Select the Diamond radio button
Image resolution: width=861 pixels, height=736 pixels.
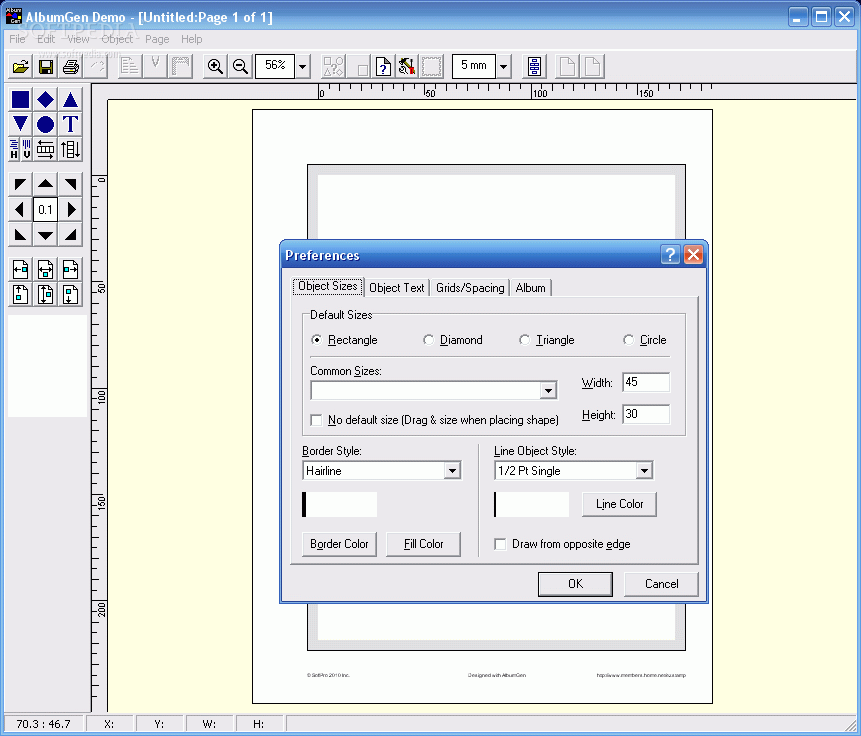click(428, 340)
